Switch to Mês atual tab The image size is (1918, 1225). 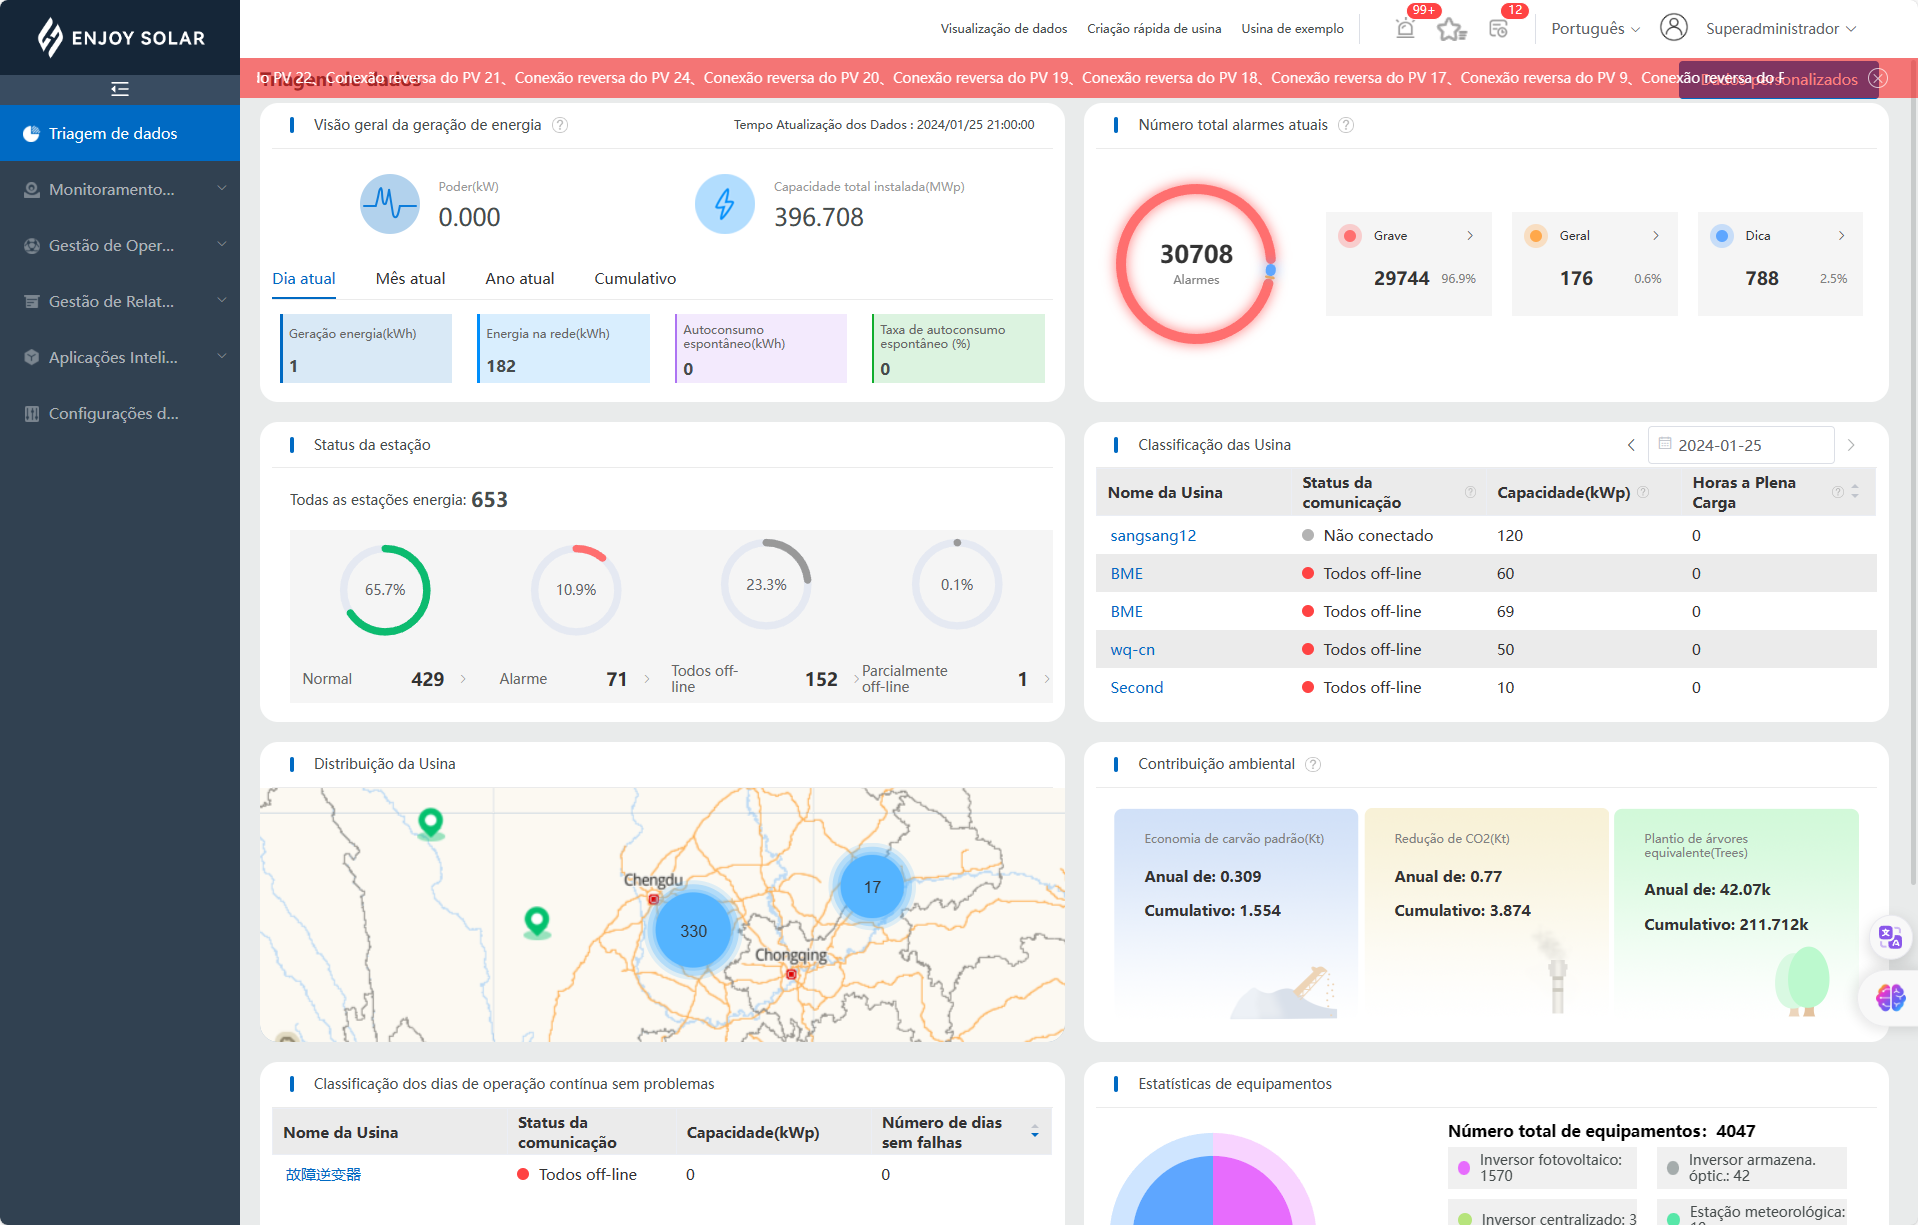tap(410, 279)
